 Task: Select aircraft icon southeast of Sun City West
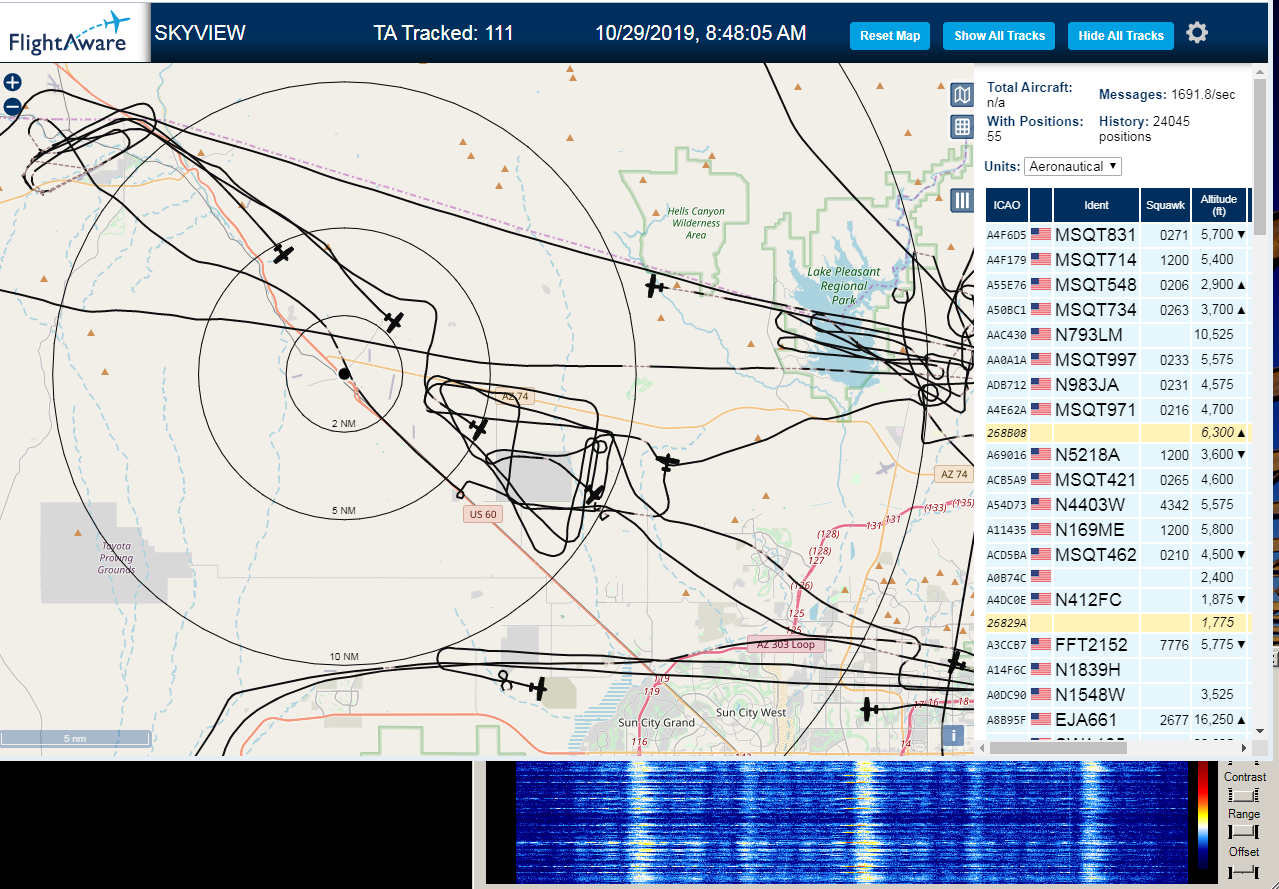tap(869, 710)
